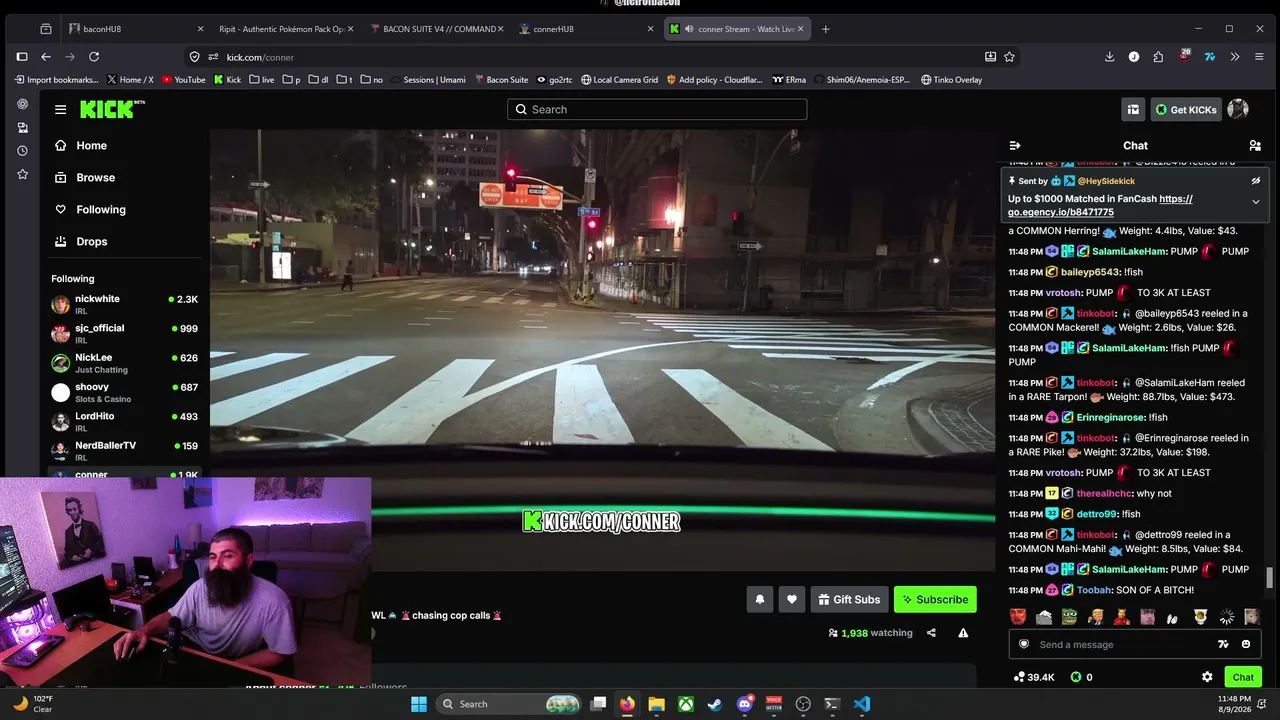This screenshot has width=1280, height=720.
Task: Open chat settings gear
Action: pyautogui.click(x=1207, y=677)
